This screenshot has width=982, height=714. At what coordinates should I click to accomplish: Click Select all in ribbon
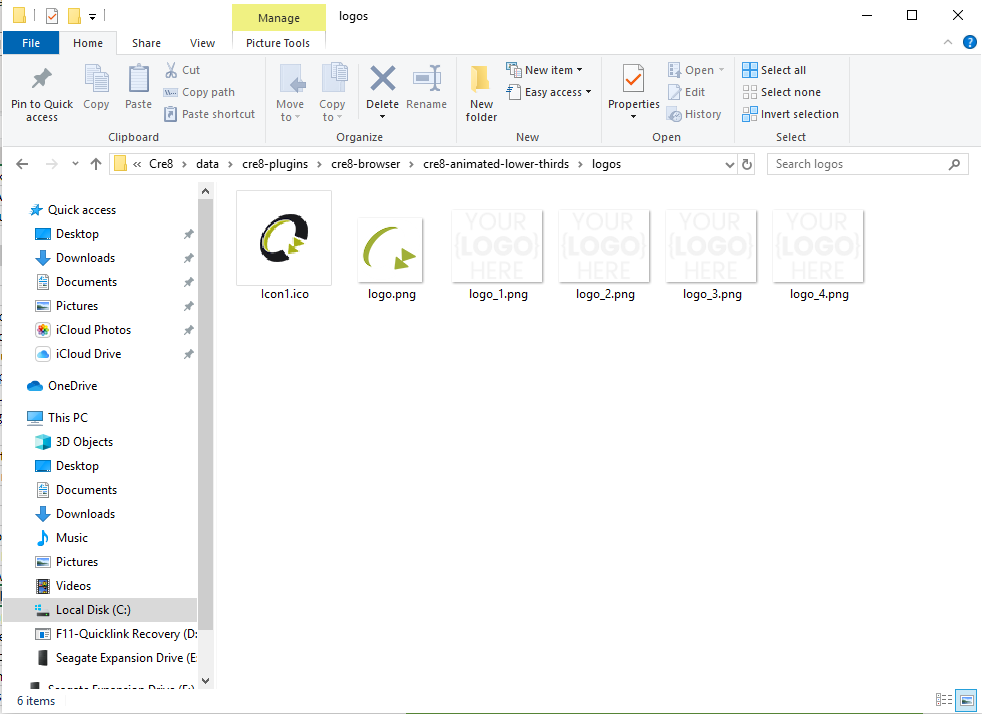(x=774, y=70)
